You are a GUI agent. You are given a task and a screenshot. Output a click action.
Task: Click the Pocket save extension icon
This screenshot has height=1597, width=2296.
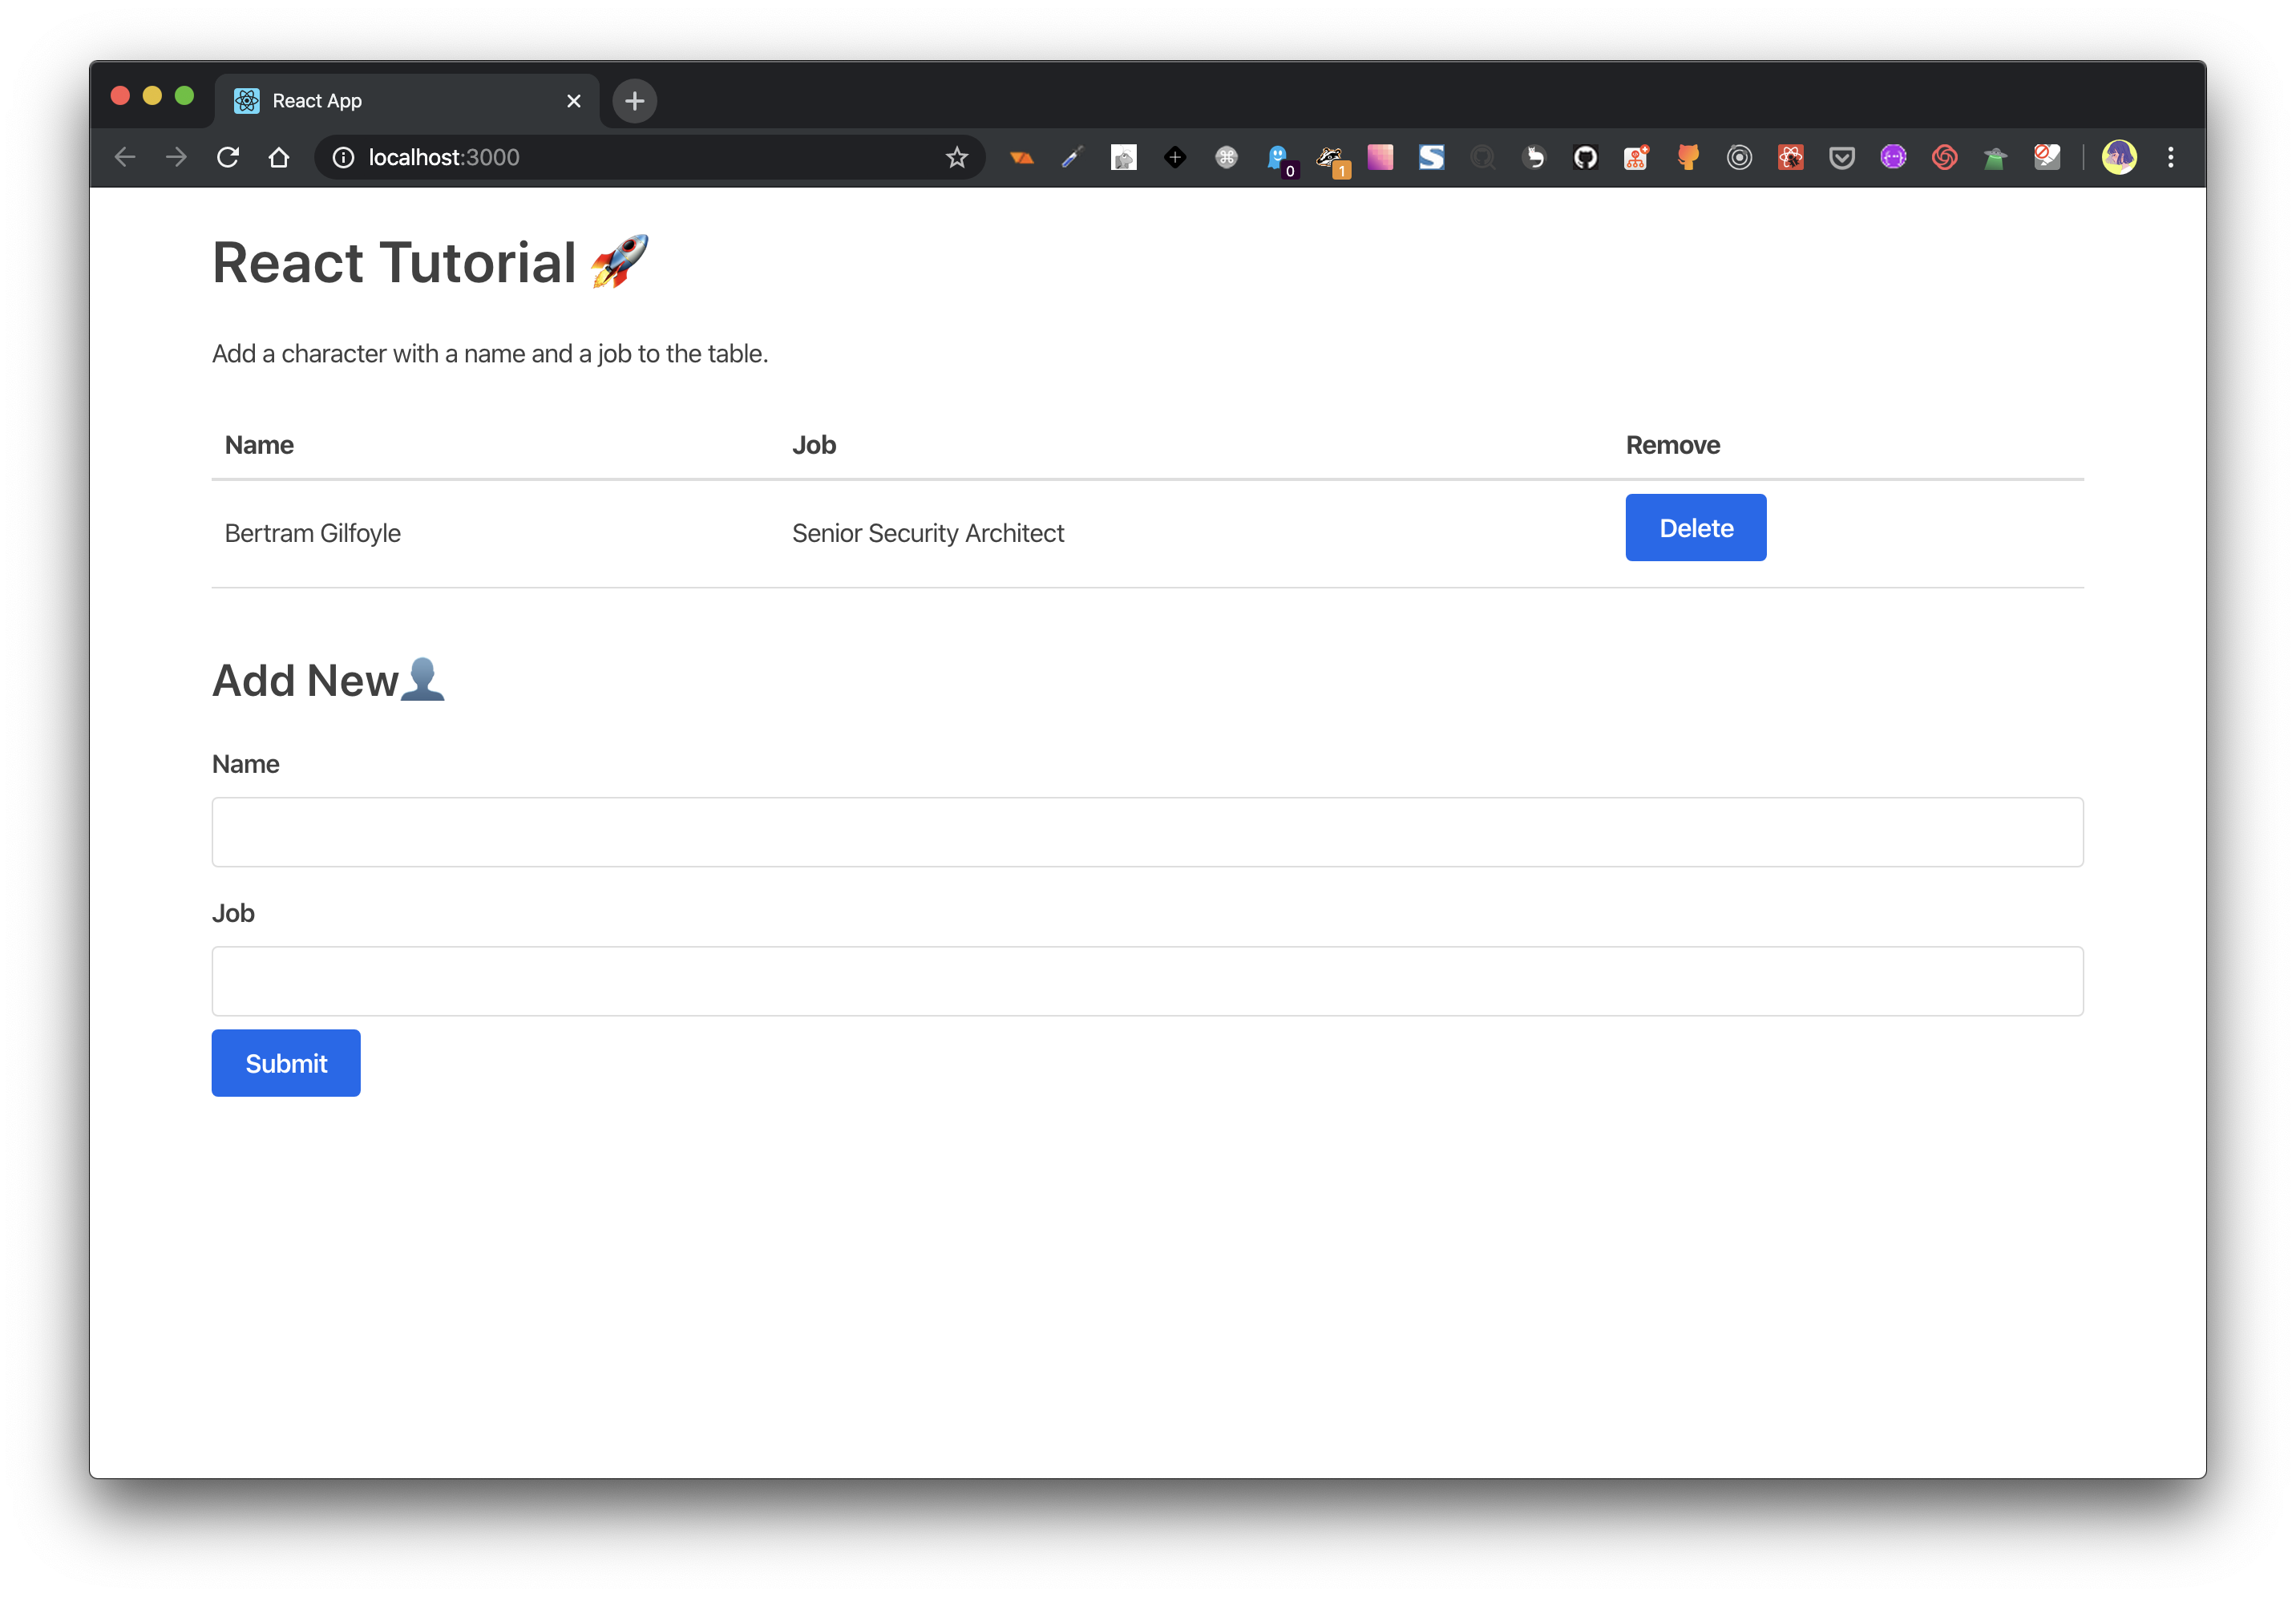coord(1841,157)
